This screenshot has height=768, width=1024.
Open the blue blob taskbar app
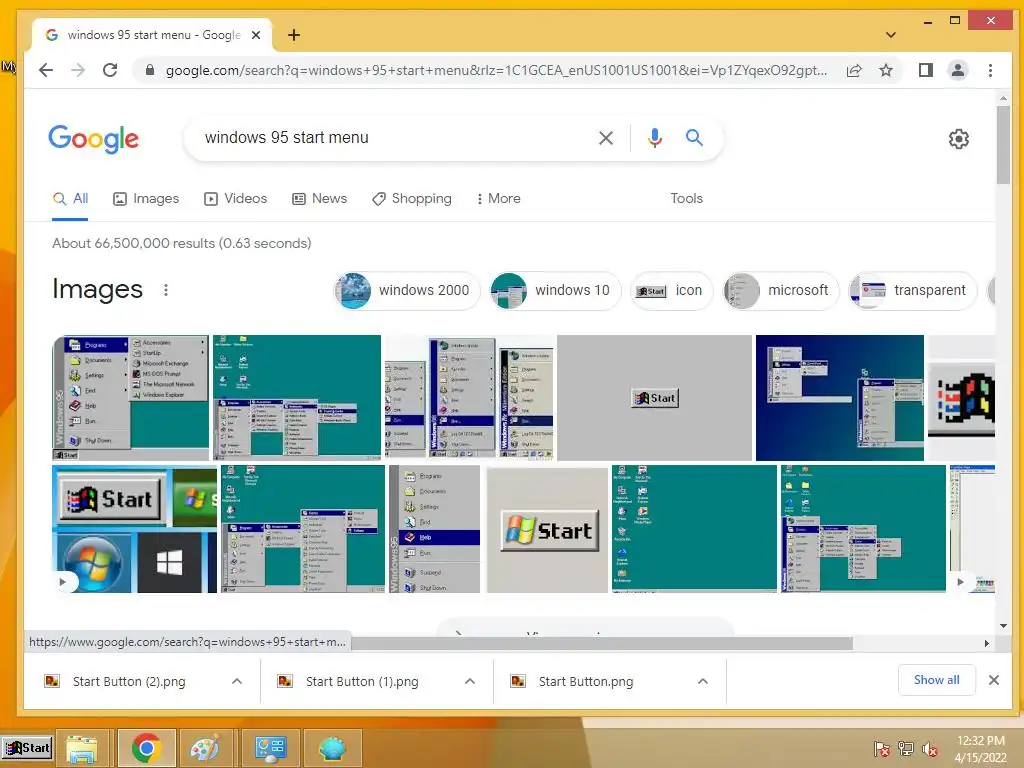pyautogui.click(x=332, y=748)
